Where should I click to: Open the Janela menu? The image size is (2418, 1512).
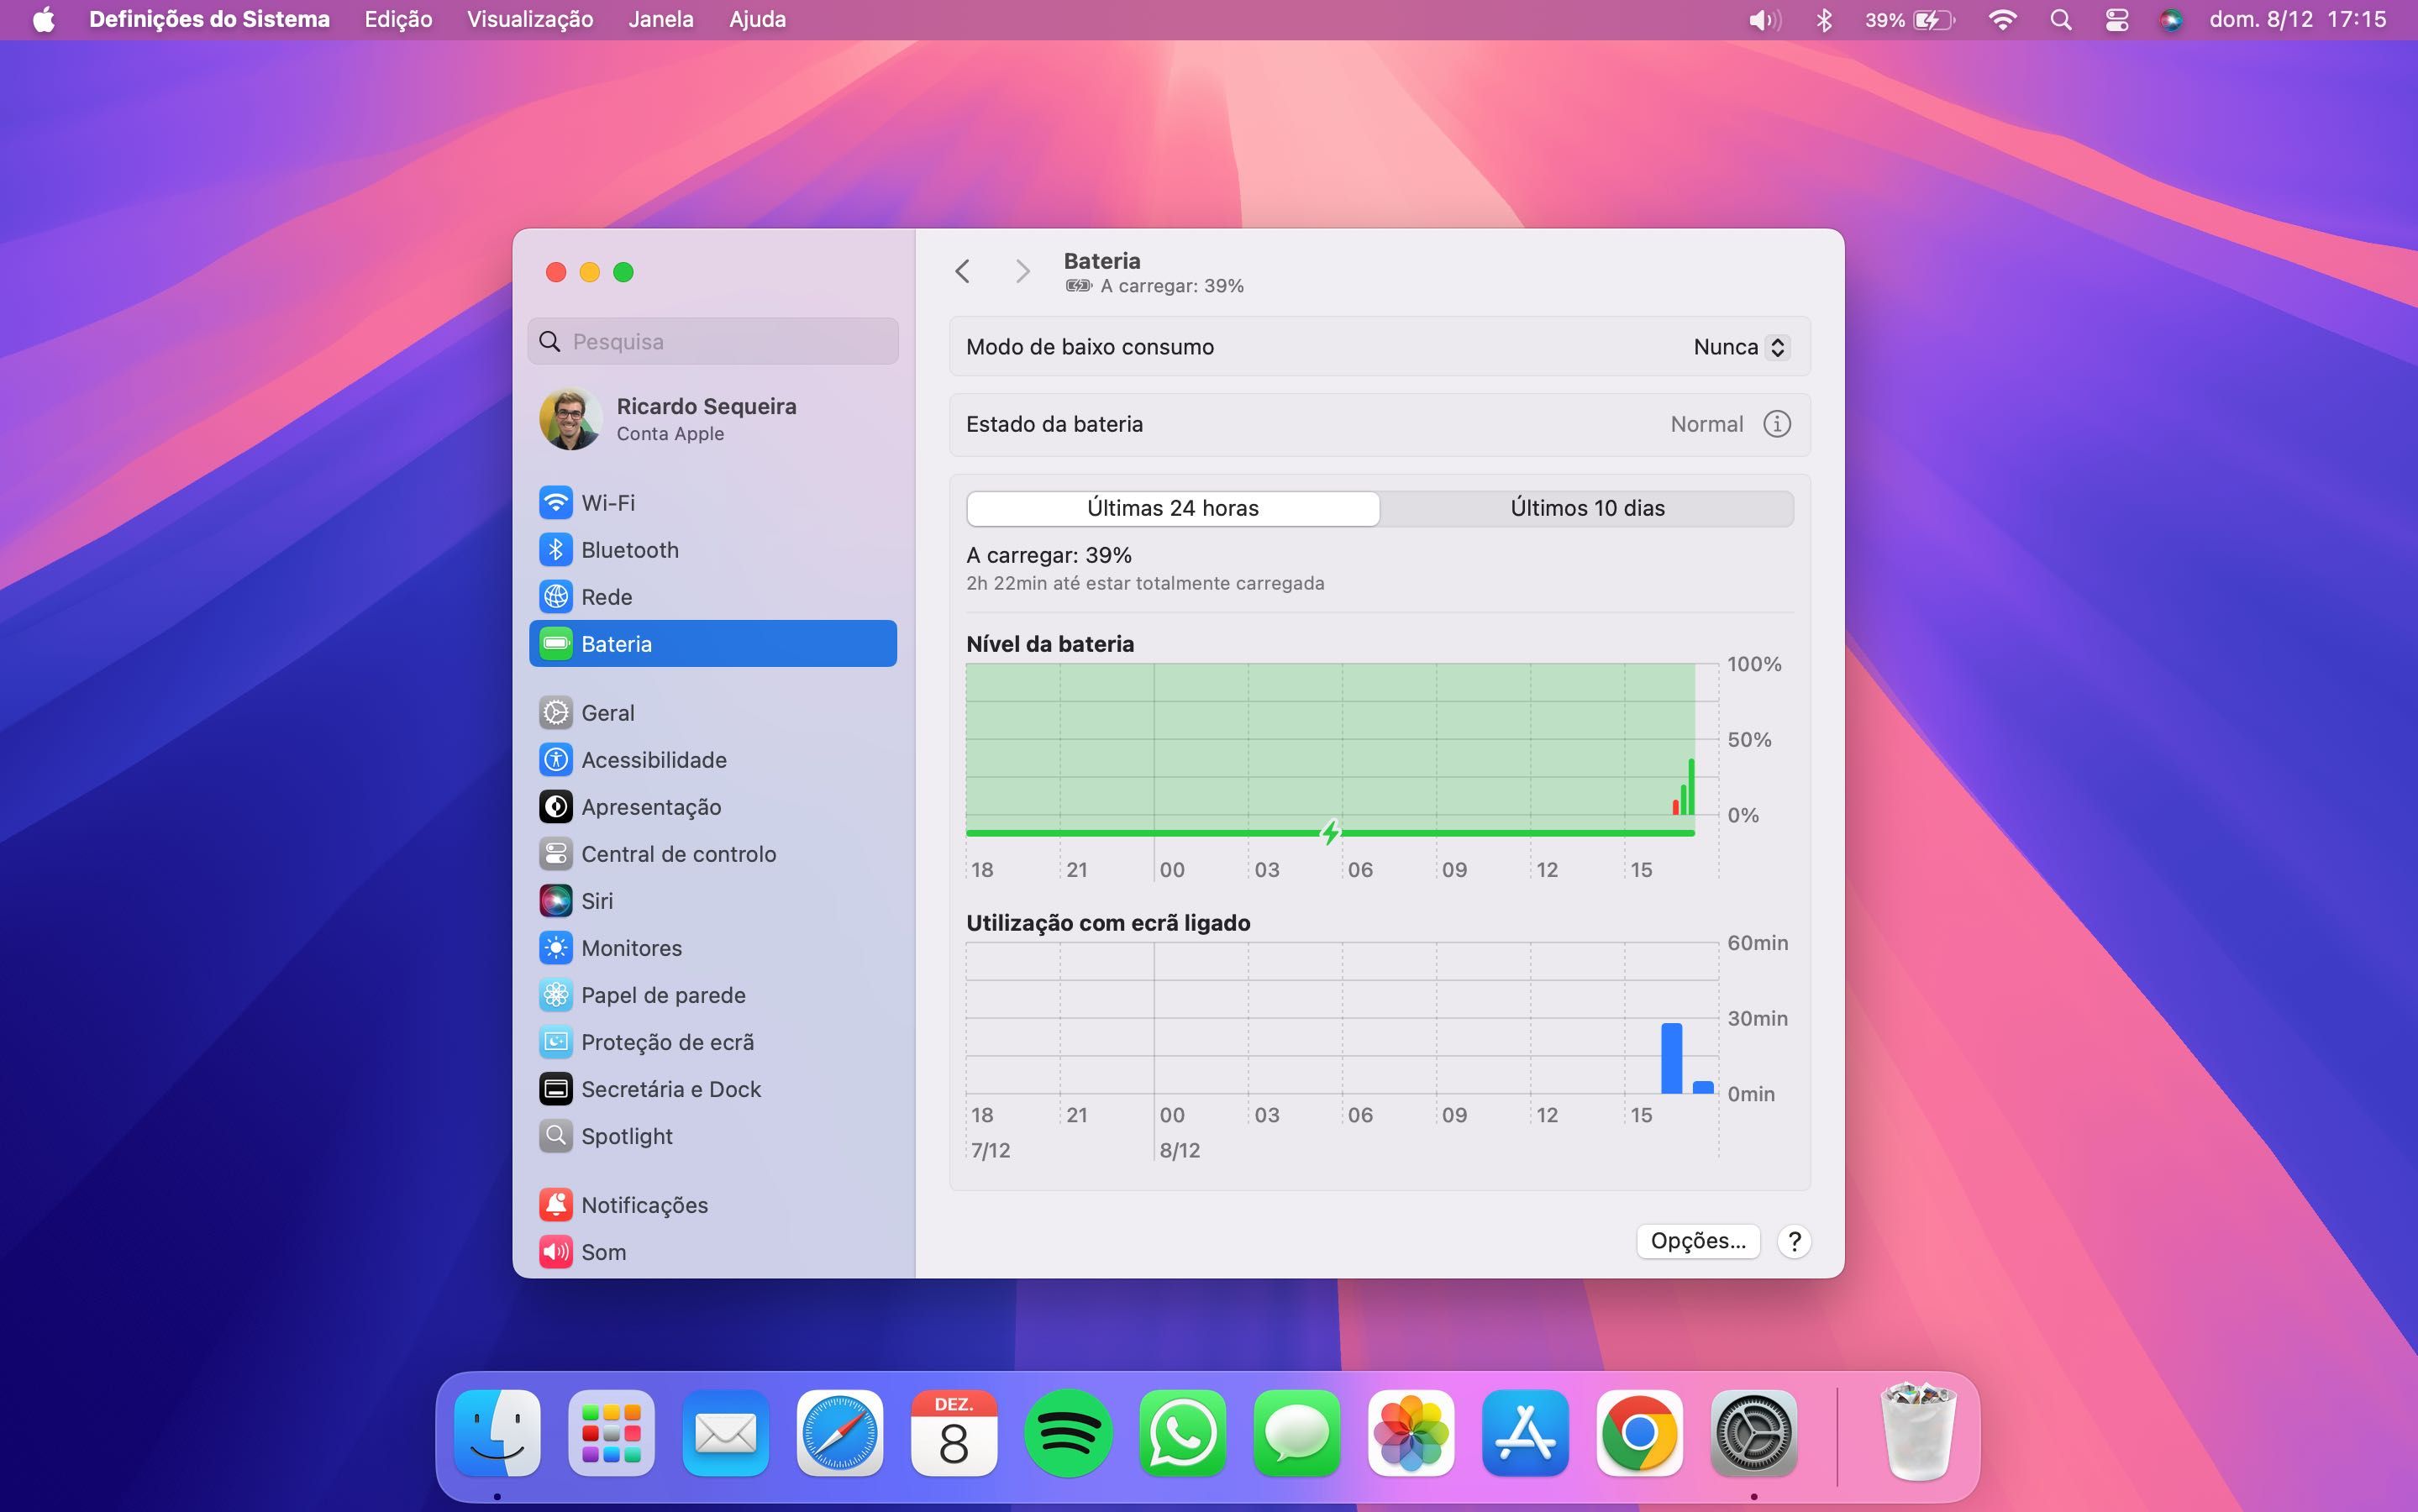click(660, 19)
